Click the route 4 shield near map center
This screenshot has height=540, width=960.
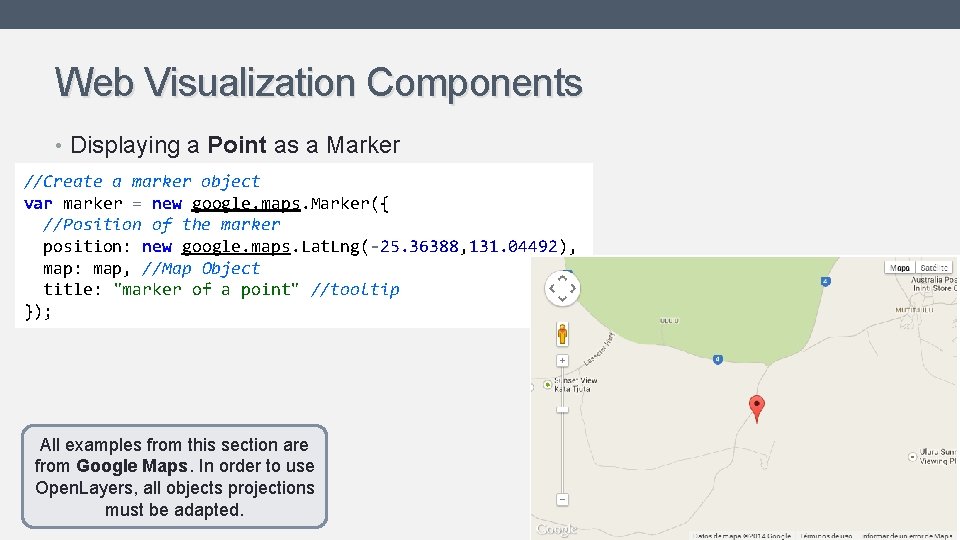(718, 359)
